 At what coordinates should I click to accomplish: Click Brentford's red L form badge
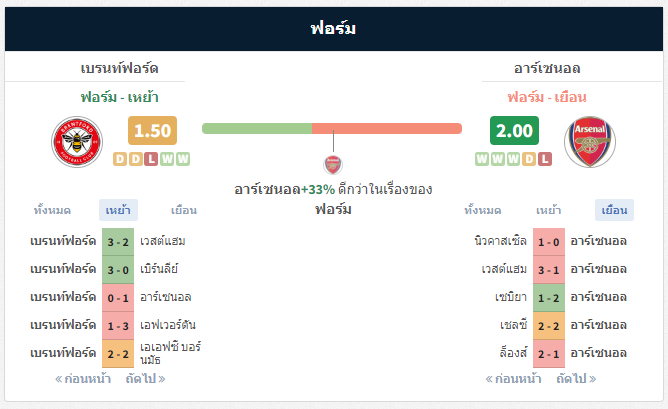(x=151, y=159)
